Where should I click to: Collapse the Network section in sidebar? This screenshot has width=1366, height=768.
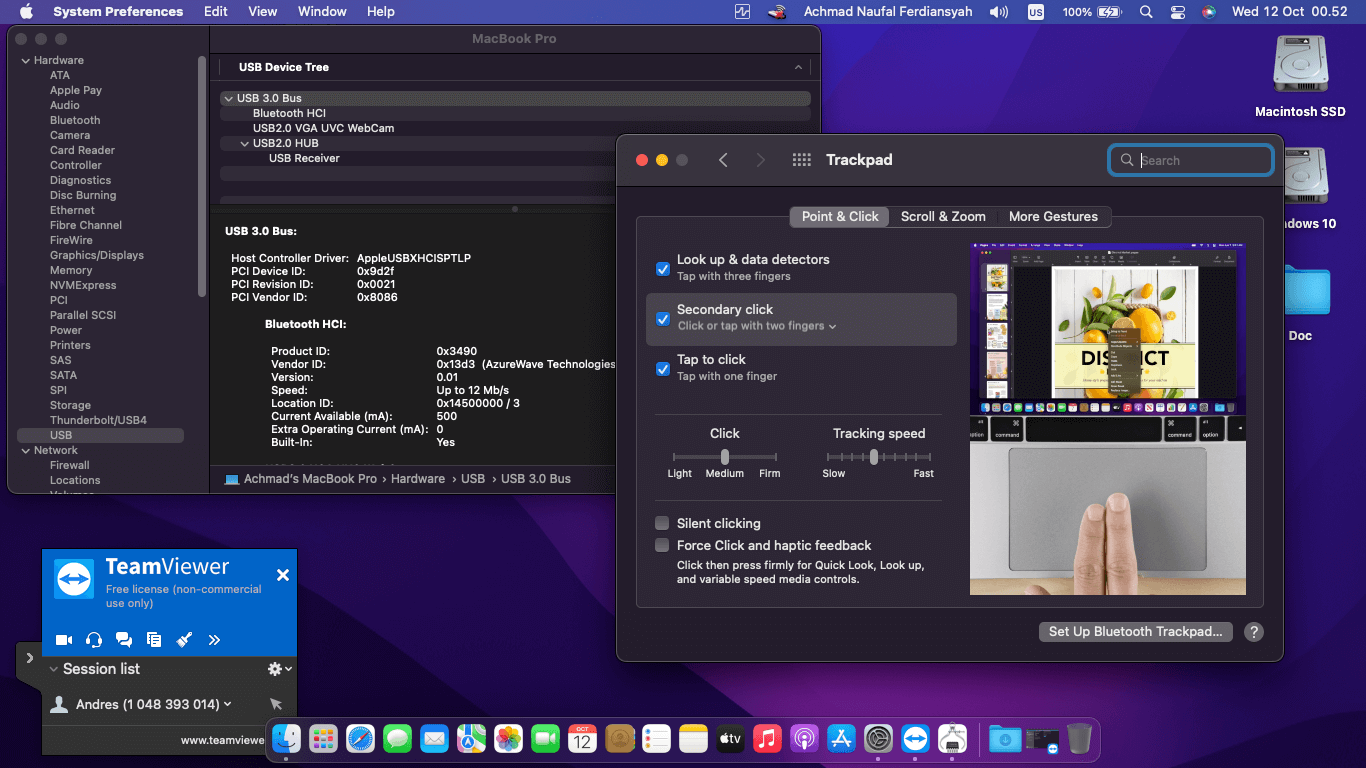[x=25, y=450]
